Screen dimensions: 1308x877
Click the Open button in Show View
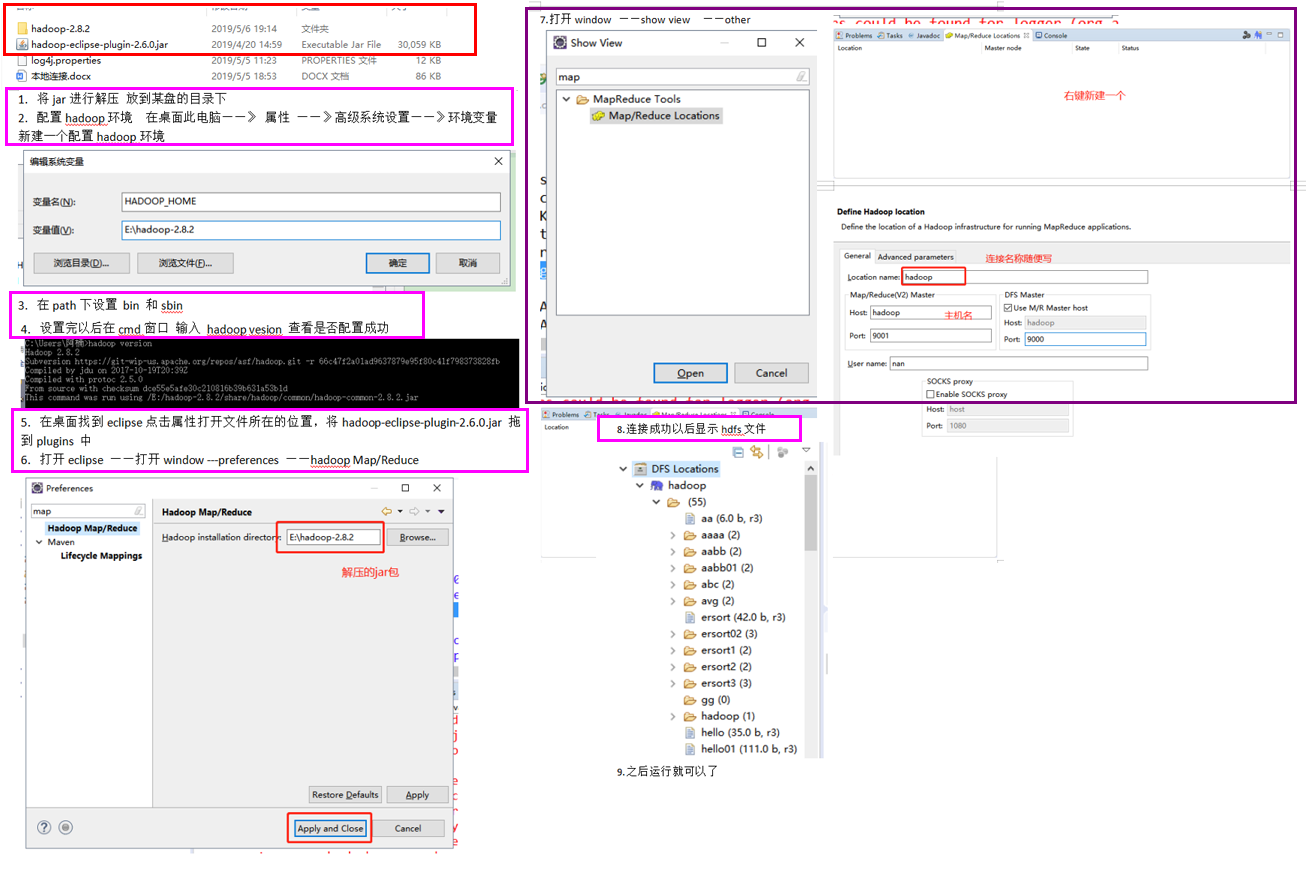[690, 373]
